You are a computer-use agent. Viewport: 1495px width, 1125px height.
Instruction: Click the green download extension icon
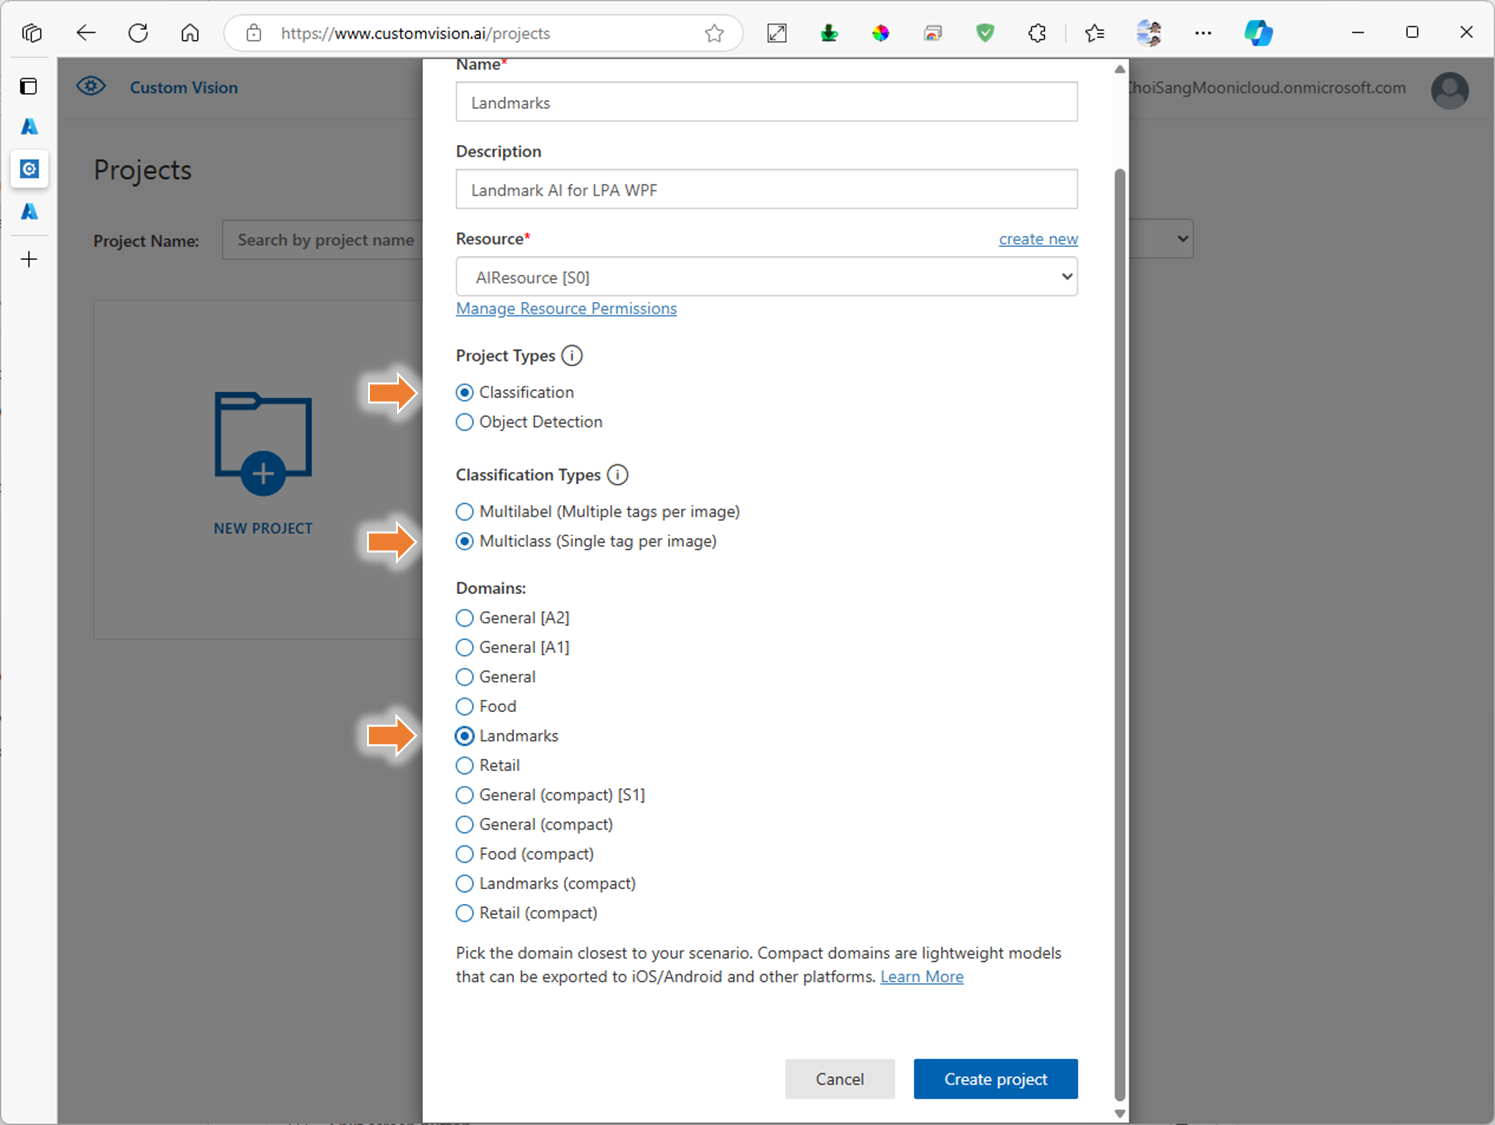[829, 33]
